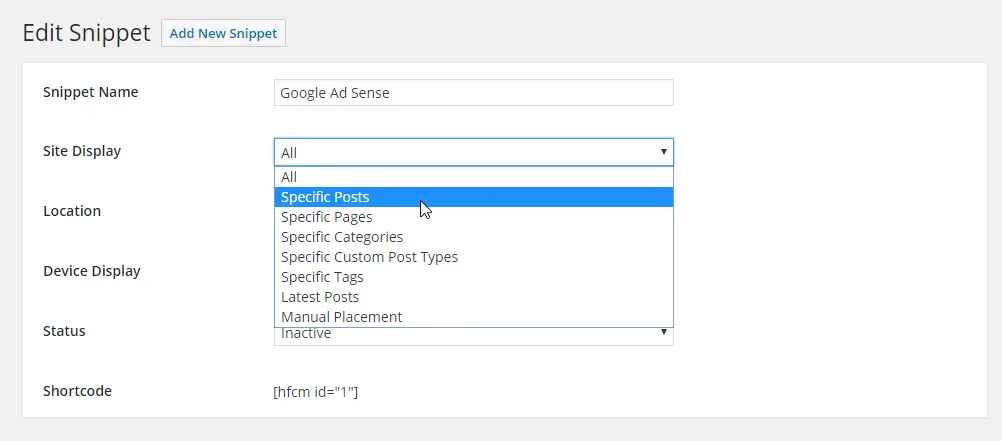Click the Location label

pos(72,211)
